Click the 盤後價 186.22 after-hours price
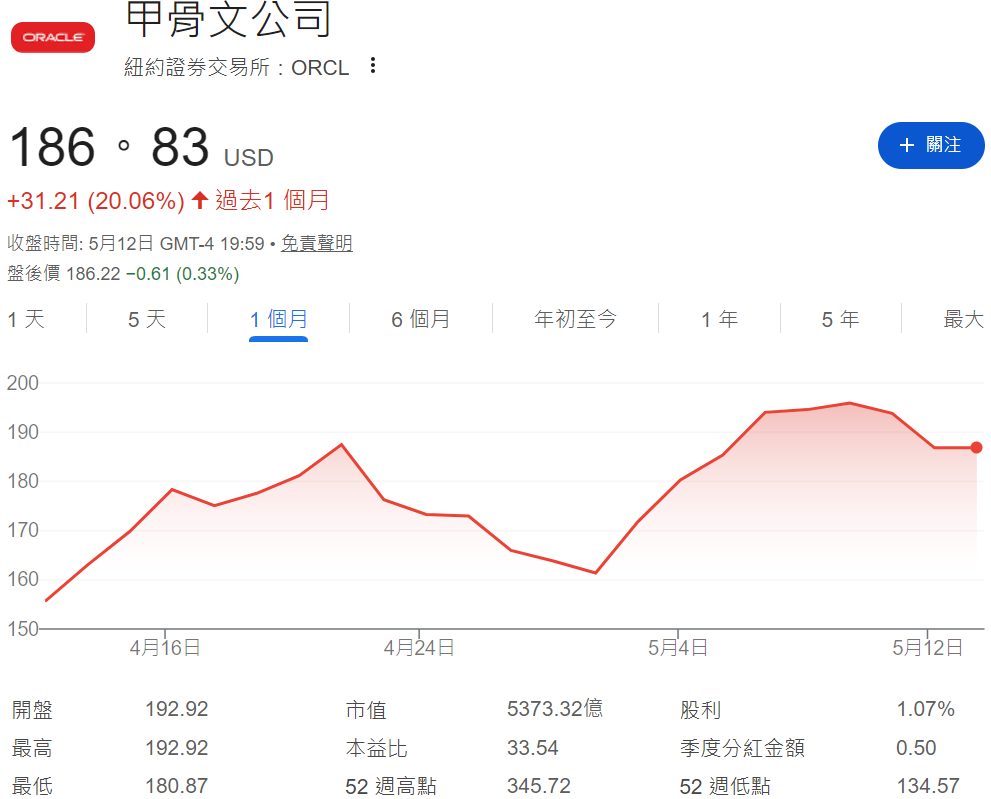Viewport: 991px width, 799px height. coord(64,274)
